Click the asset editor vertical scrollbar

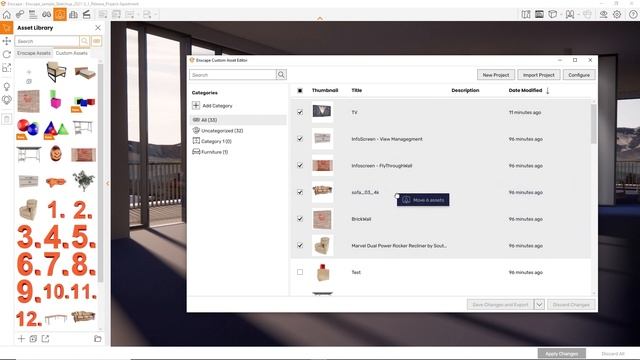point(593,124)
